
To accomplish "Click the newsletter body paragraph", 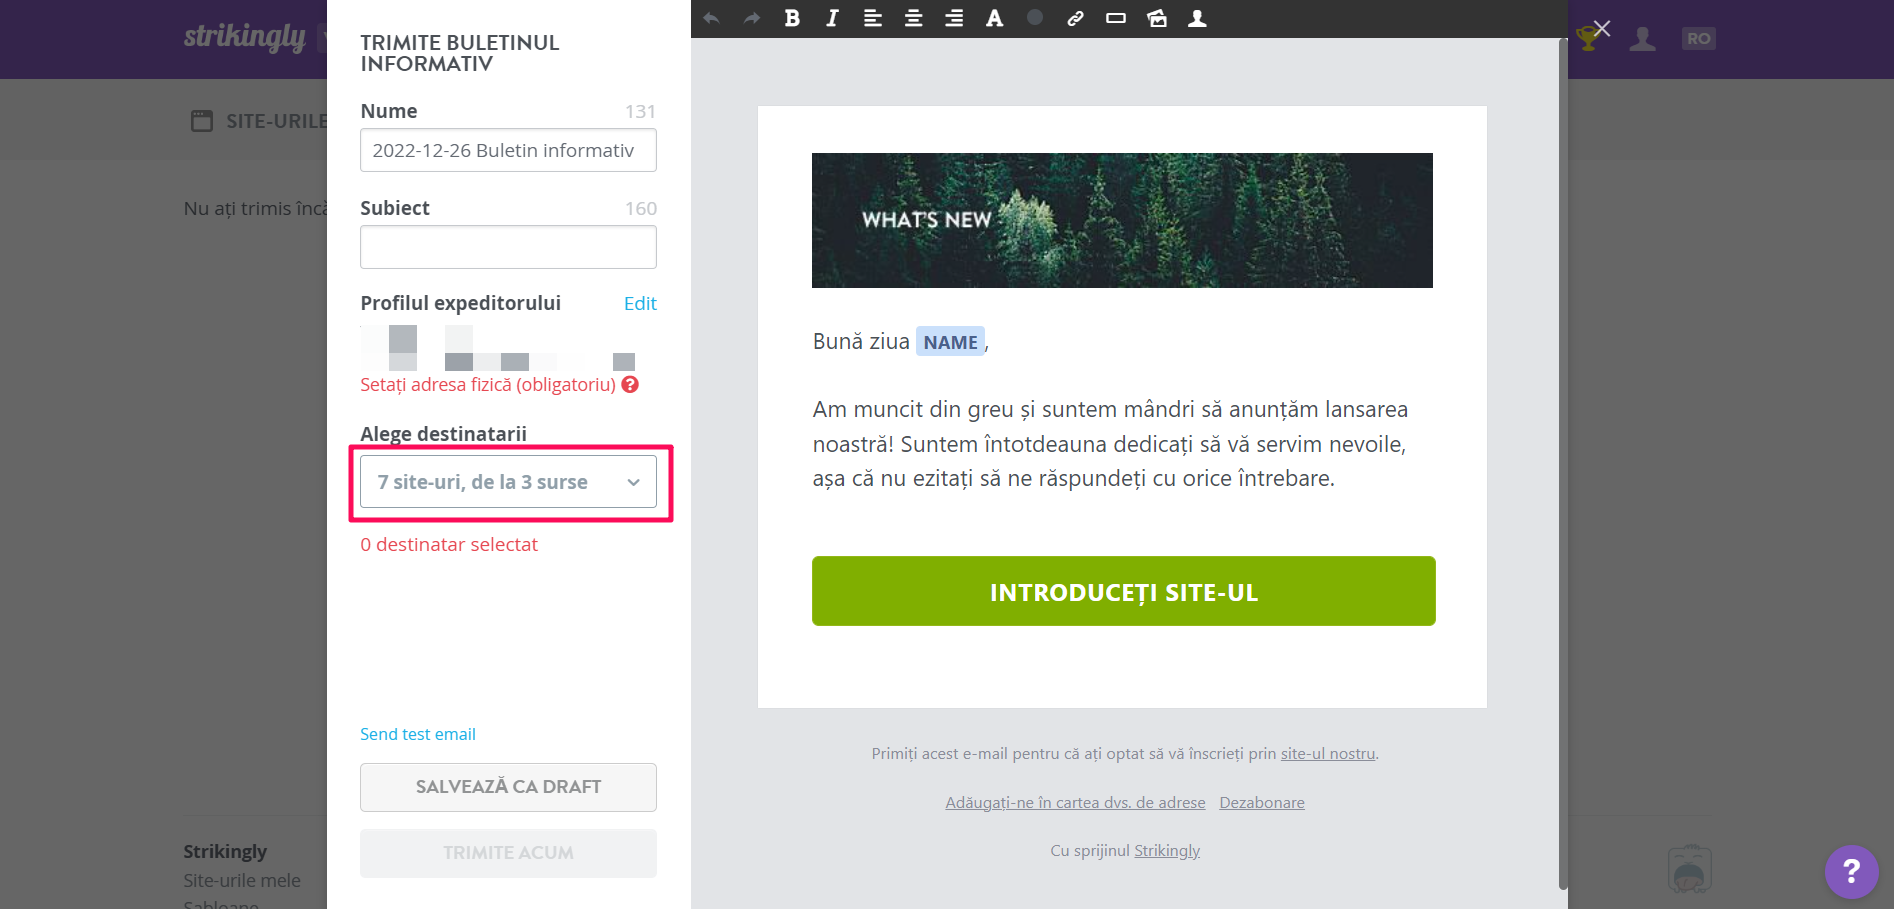I will pos(1110,444).
